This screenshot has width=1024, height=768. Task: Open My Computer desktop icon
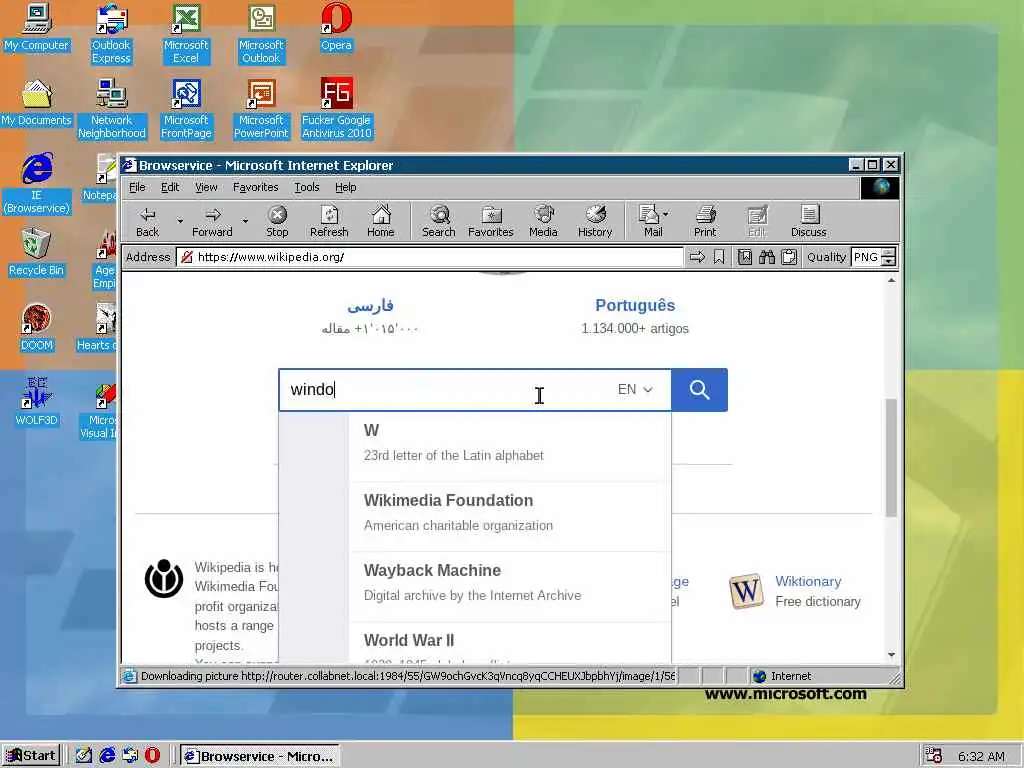click(36, 27)
